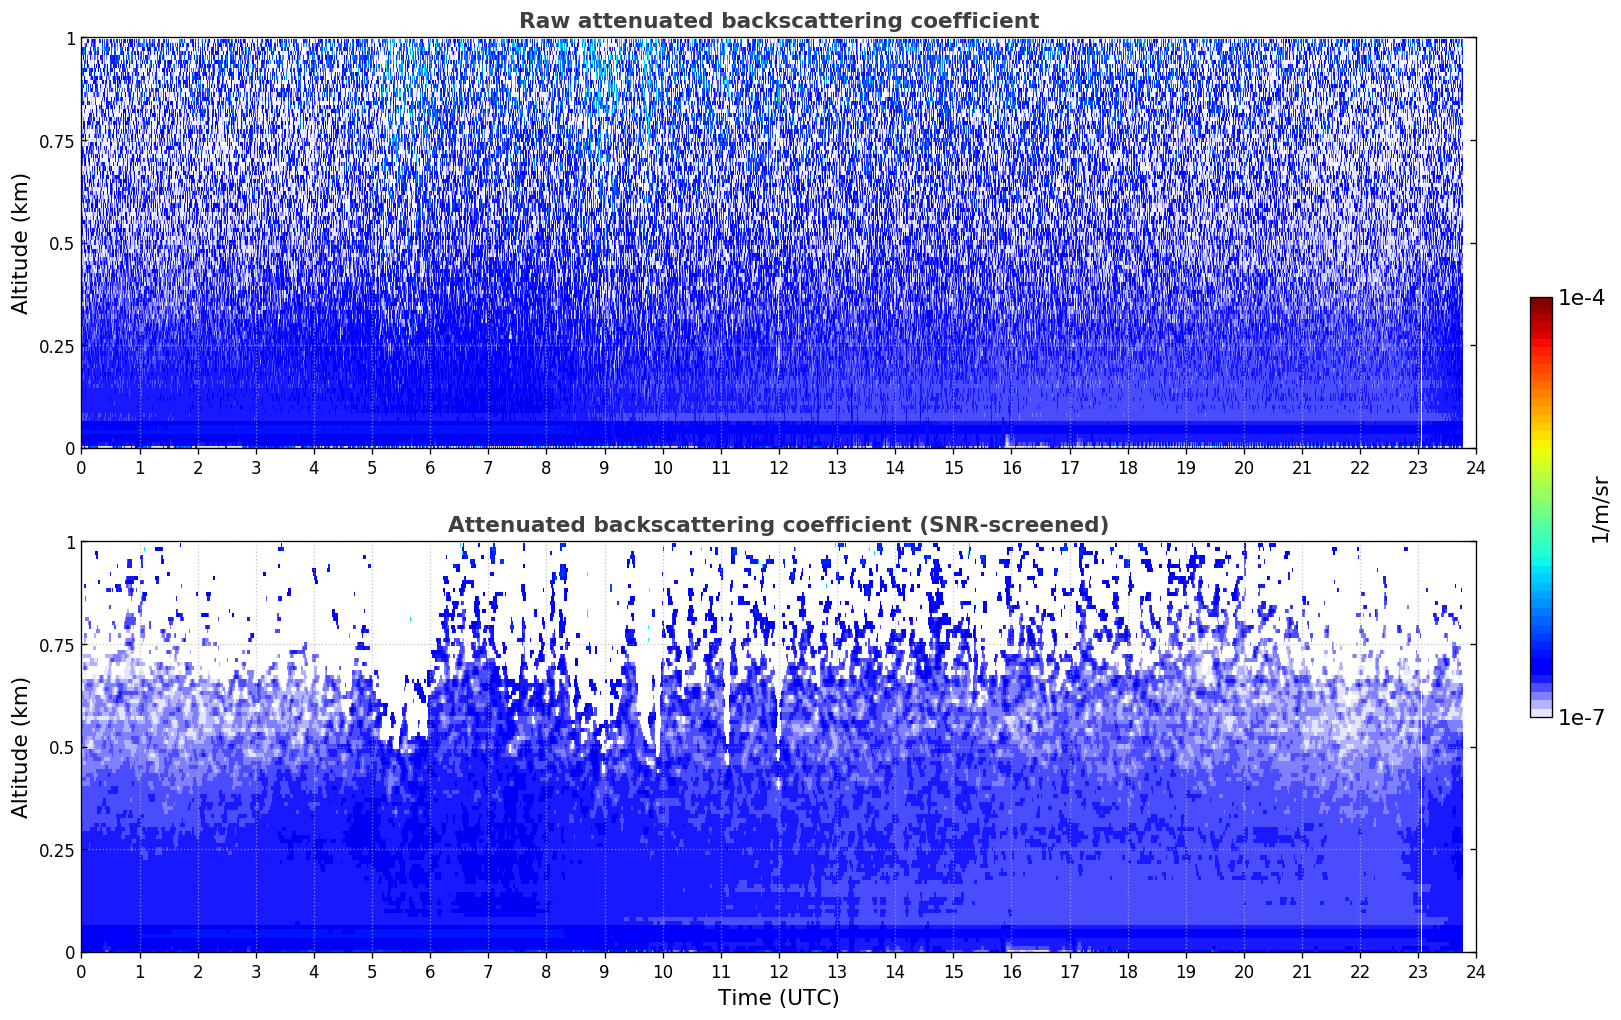Select hour 6 tick under the SNR-screened plot
Screen dimensions: 1621x1020
430,972
